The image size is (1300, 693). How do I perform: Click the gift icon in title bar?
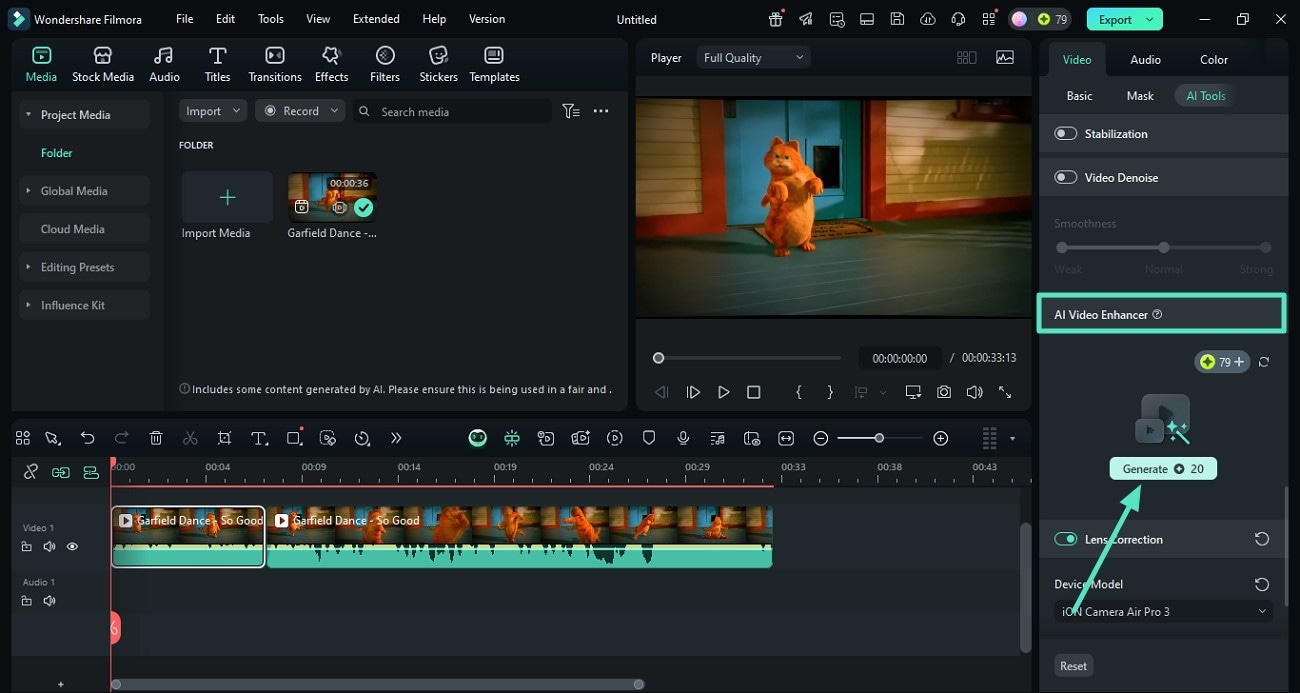776,19
